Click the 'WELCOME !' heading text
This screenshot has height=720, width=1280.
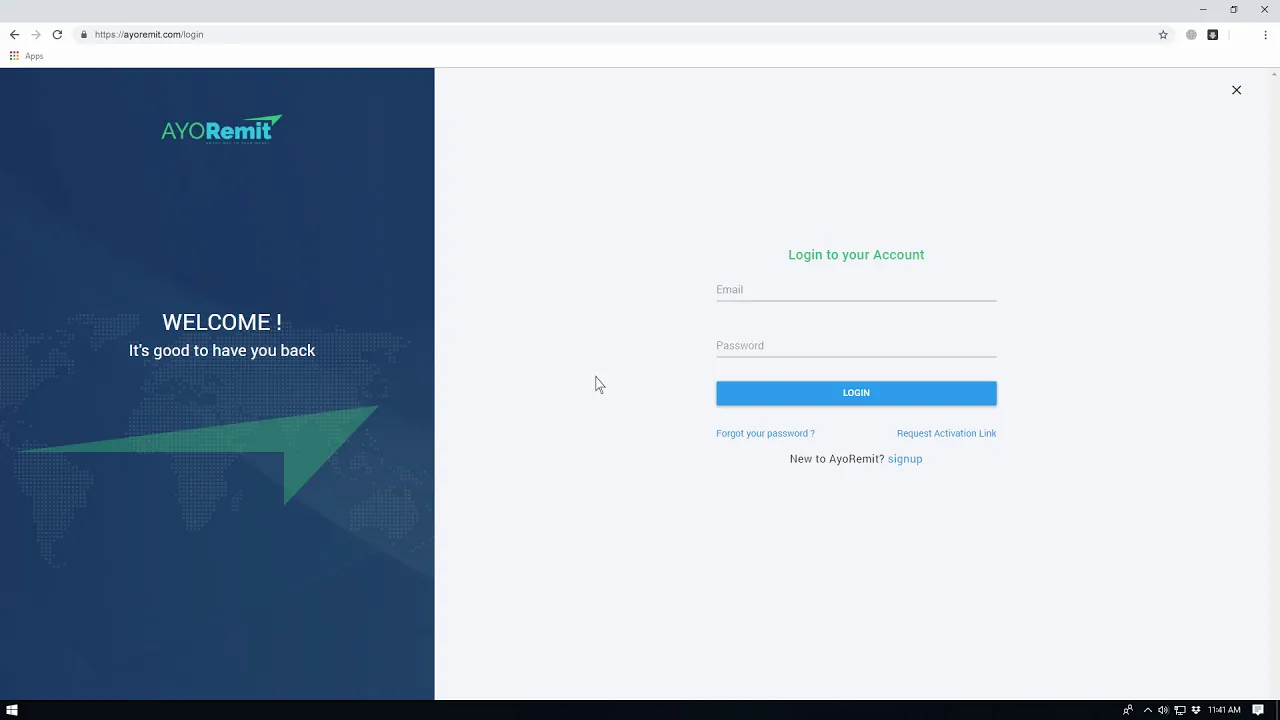pos(222,322)
